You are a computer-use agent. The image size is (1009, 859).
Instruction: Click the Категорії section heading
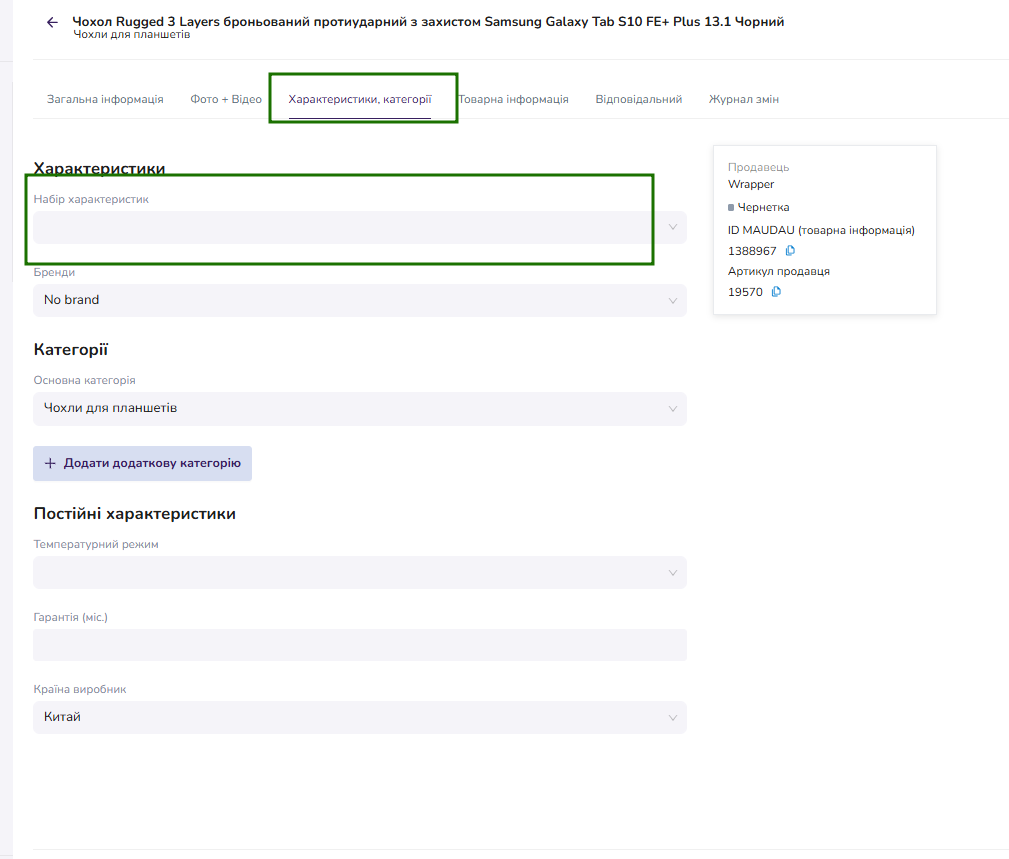[x=71, y=349]
